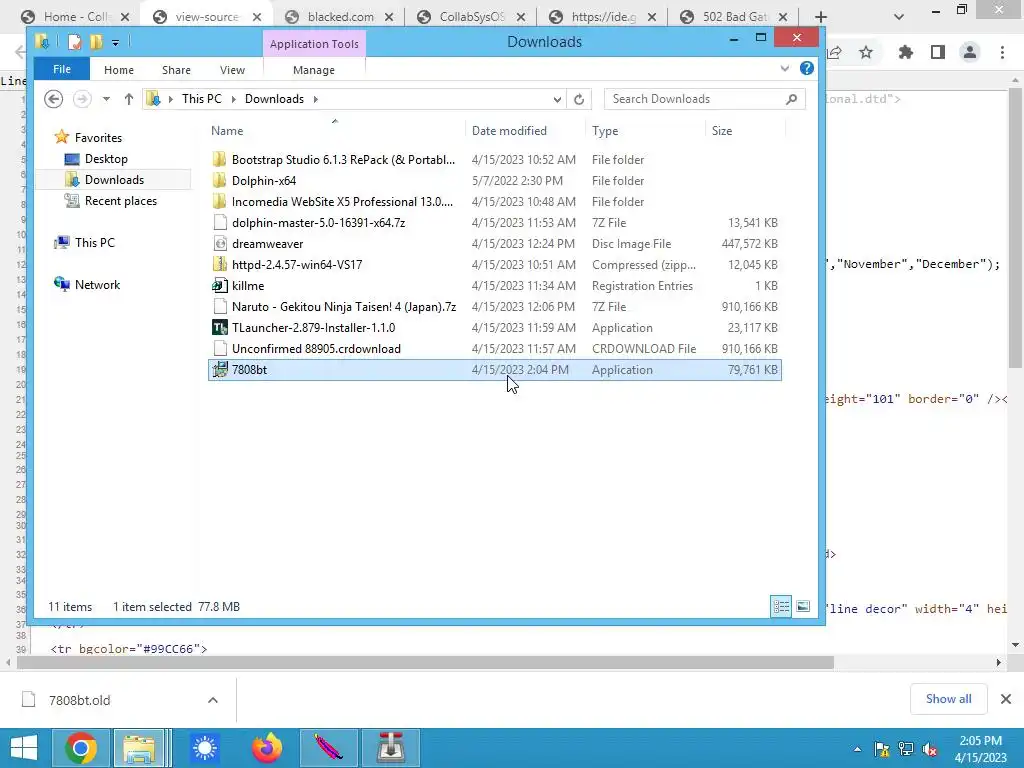Select This PC in navigation pane

tap(95, 242)
